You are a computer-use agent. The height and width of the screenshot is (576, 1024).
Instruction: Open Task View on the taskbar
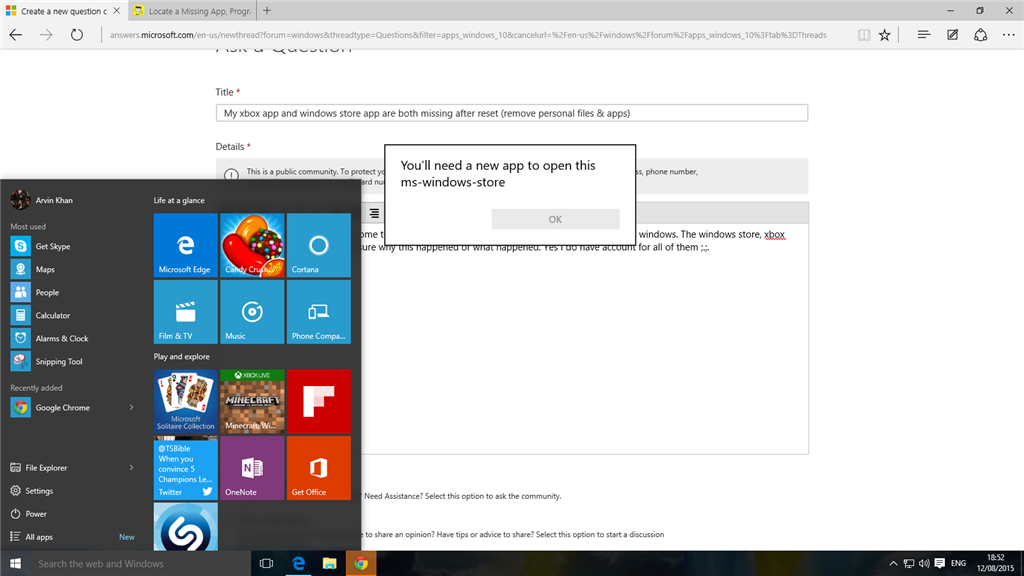point(266,564)
